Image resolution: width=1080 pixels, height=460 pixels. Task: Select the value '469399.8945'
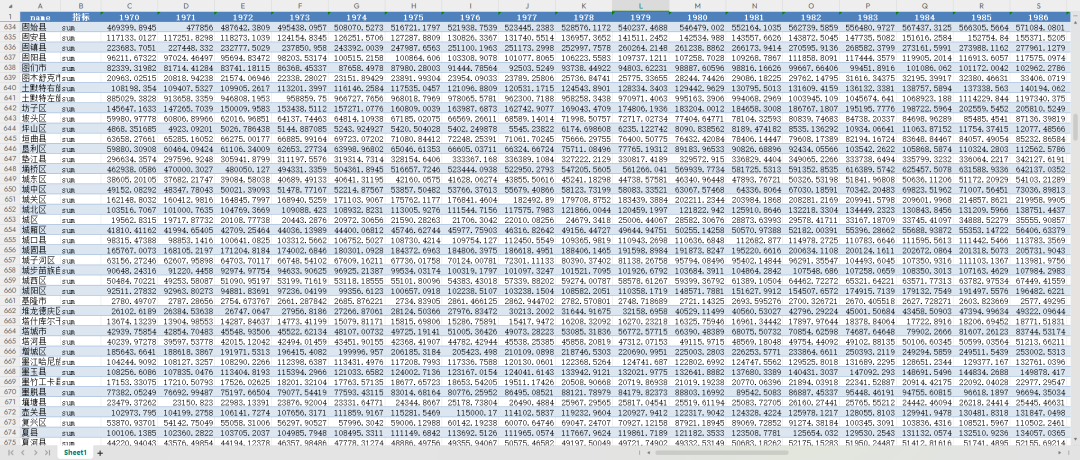pos(129,28)
